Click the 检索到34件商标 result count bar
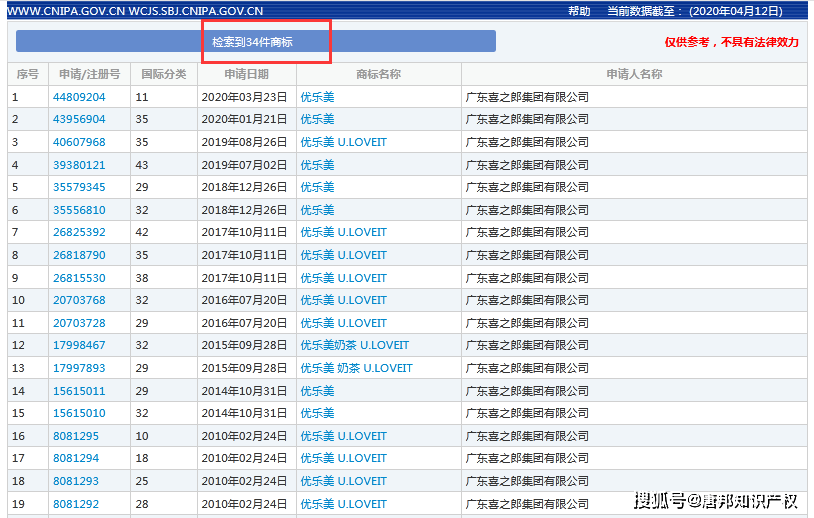Screen dimensions: 814x518 click(x=256, y=42)
